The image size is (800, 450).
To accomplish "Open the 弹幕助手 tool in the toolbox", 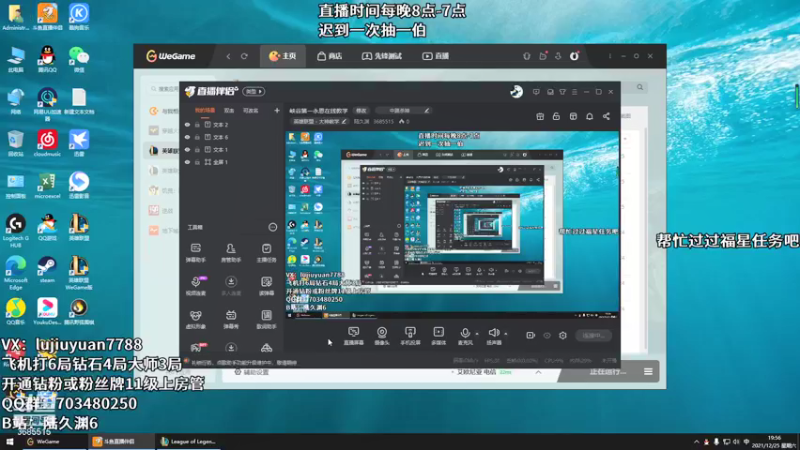I will pyautogui.click(x=195, y=252).
